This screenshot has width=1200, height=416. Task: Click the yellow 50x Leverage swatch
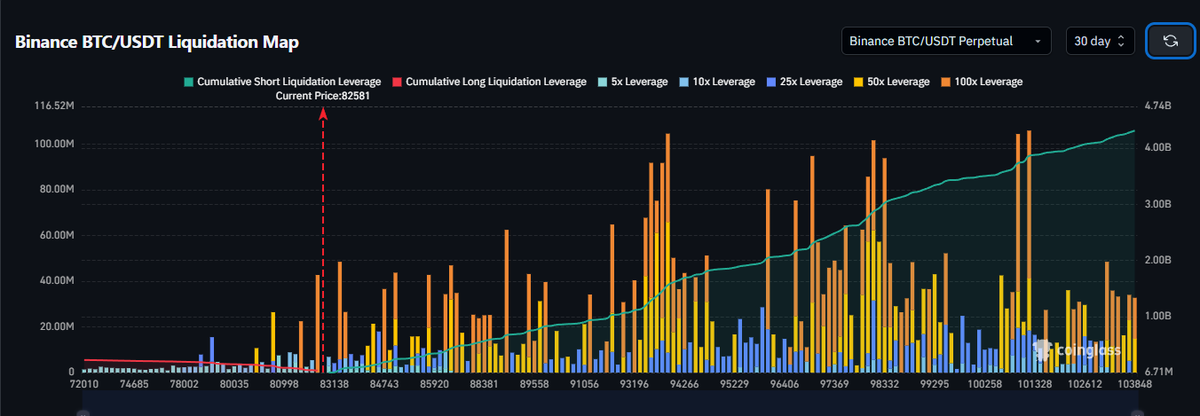(860, 81)
